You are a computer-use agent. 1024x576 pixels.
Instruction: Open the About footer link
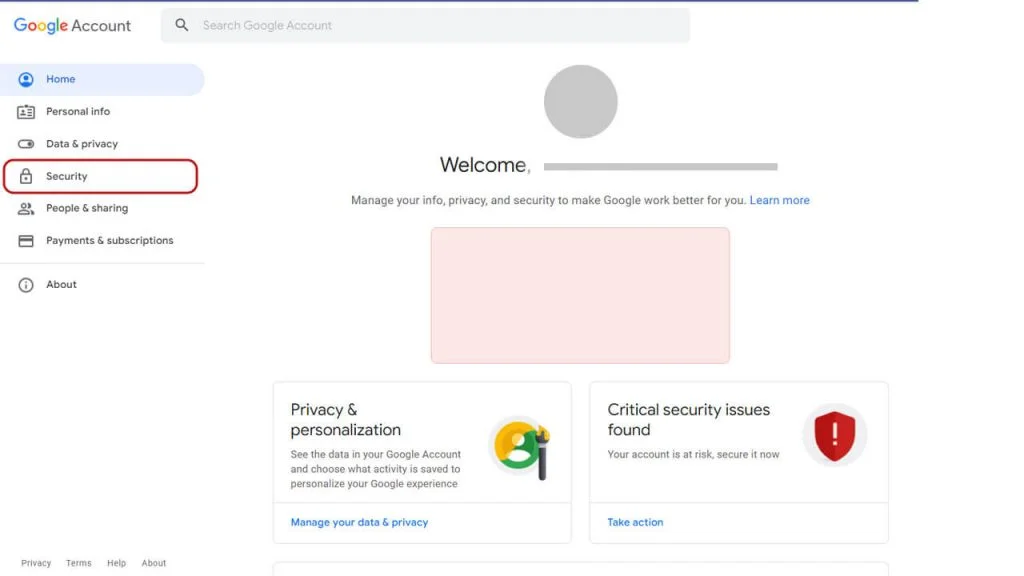coord(153,563)
